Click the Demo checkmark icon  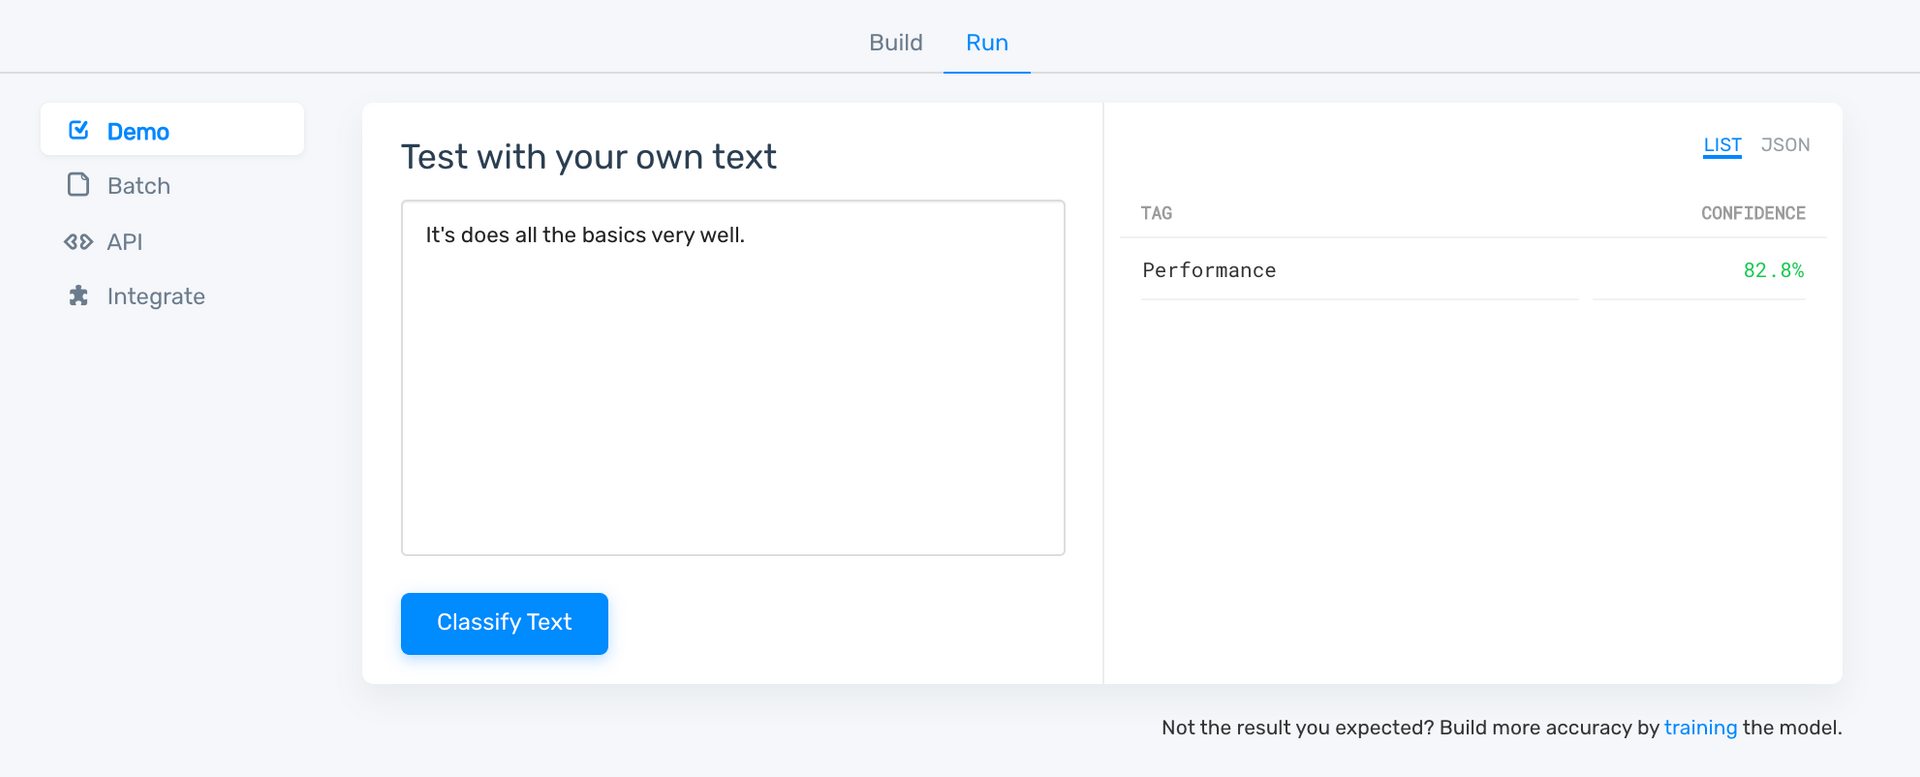[x=79, y=131]
